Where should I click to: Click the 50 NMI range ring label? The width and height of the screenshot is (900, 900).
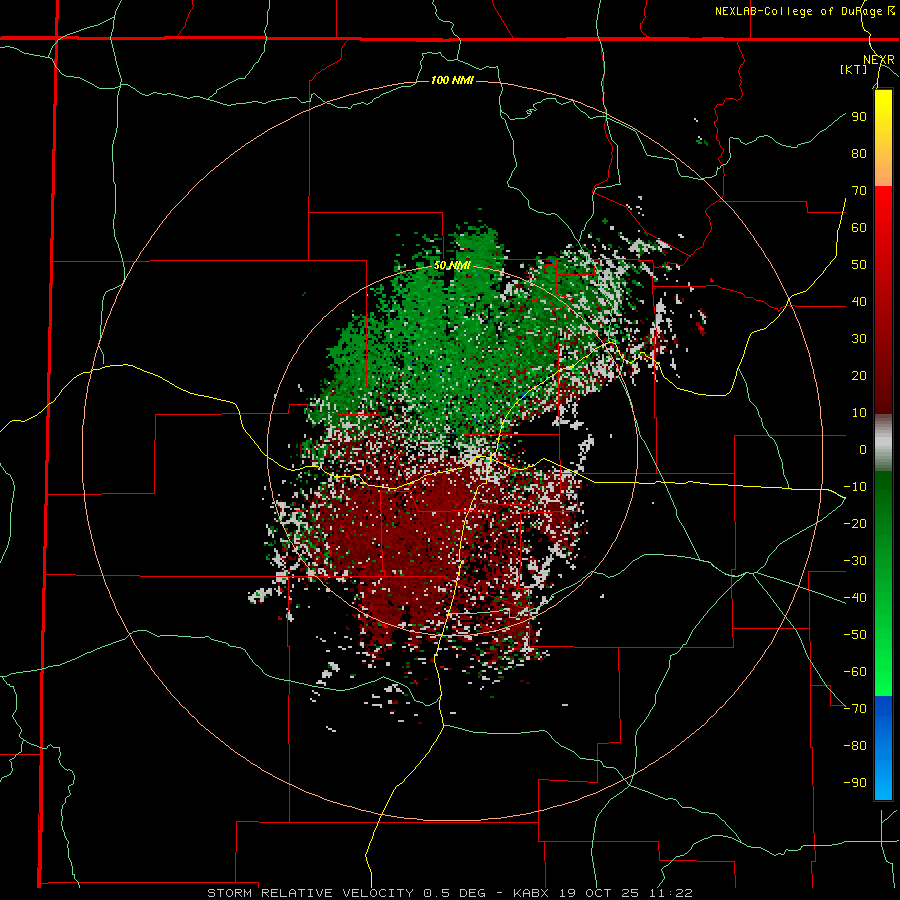pyautogui.click(x=452, y=265)
